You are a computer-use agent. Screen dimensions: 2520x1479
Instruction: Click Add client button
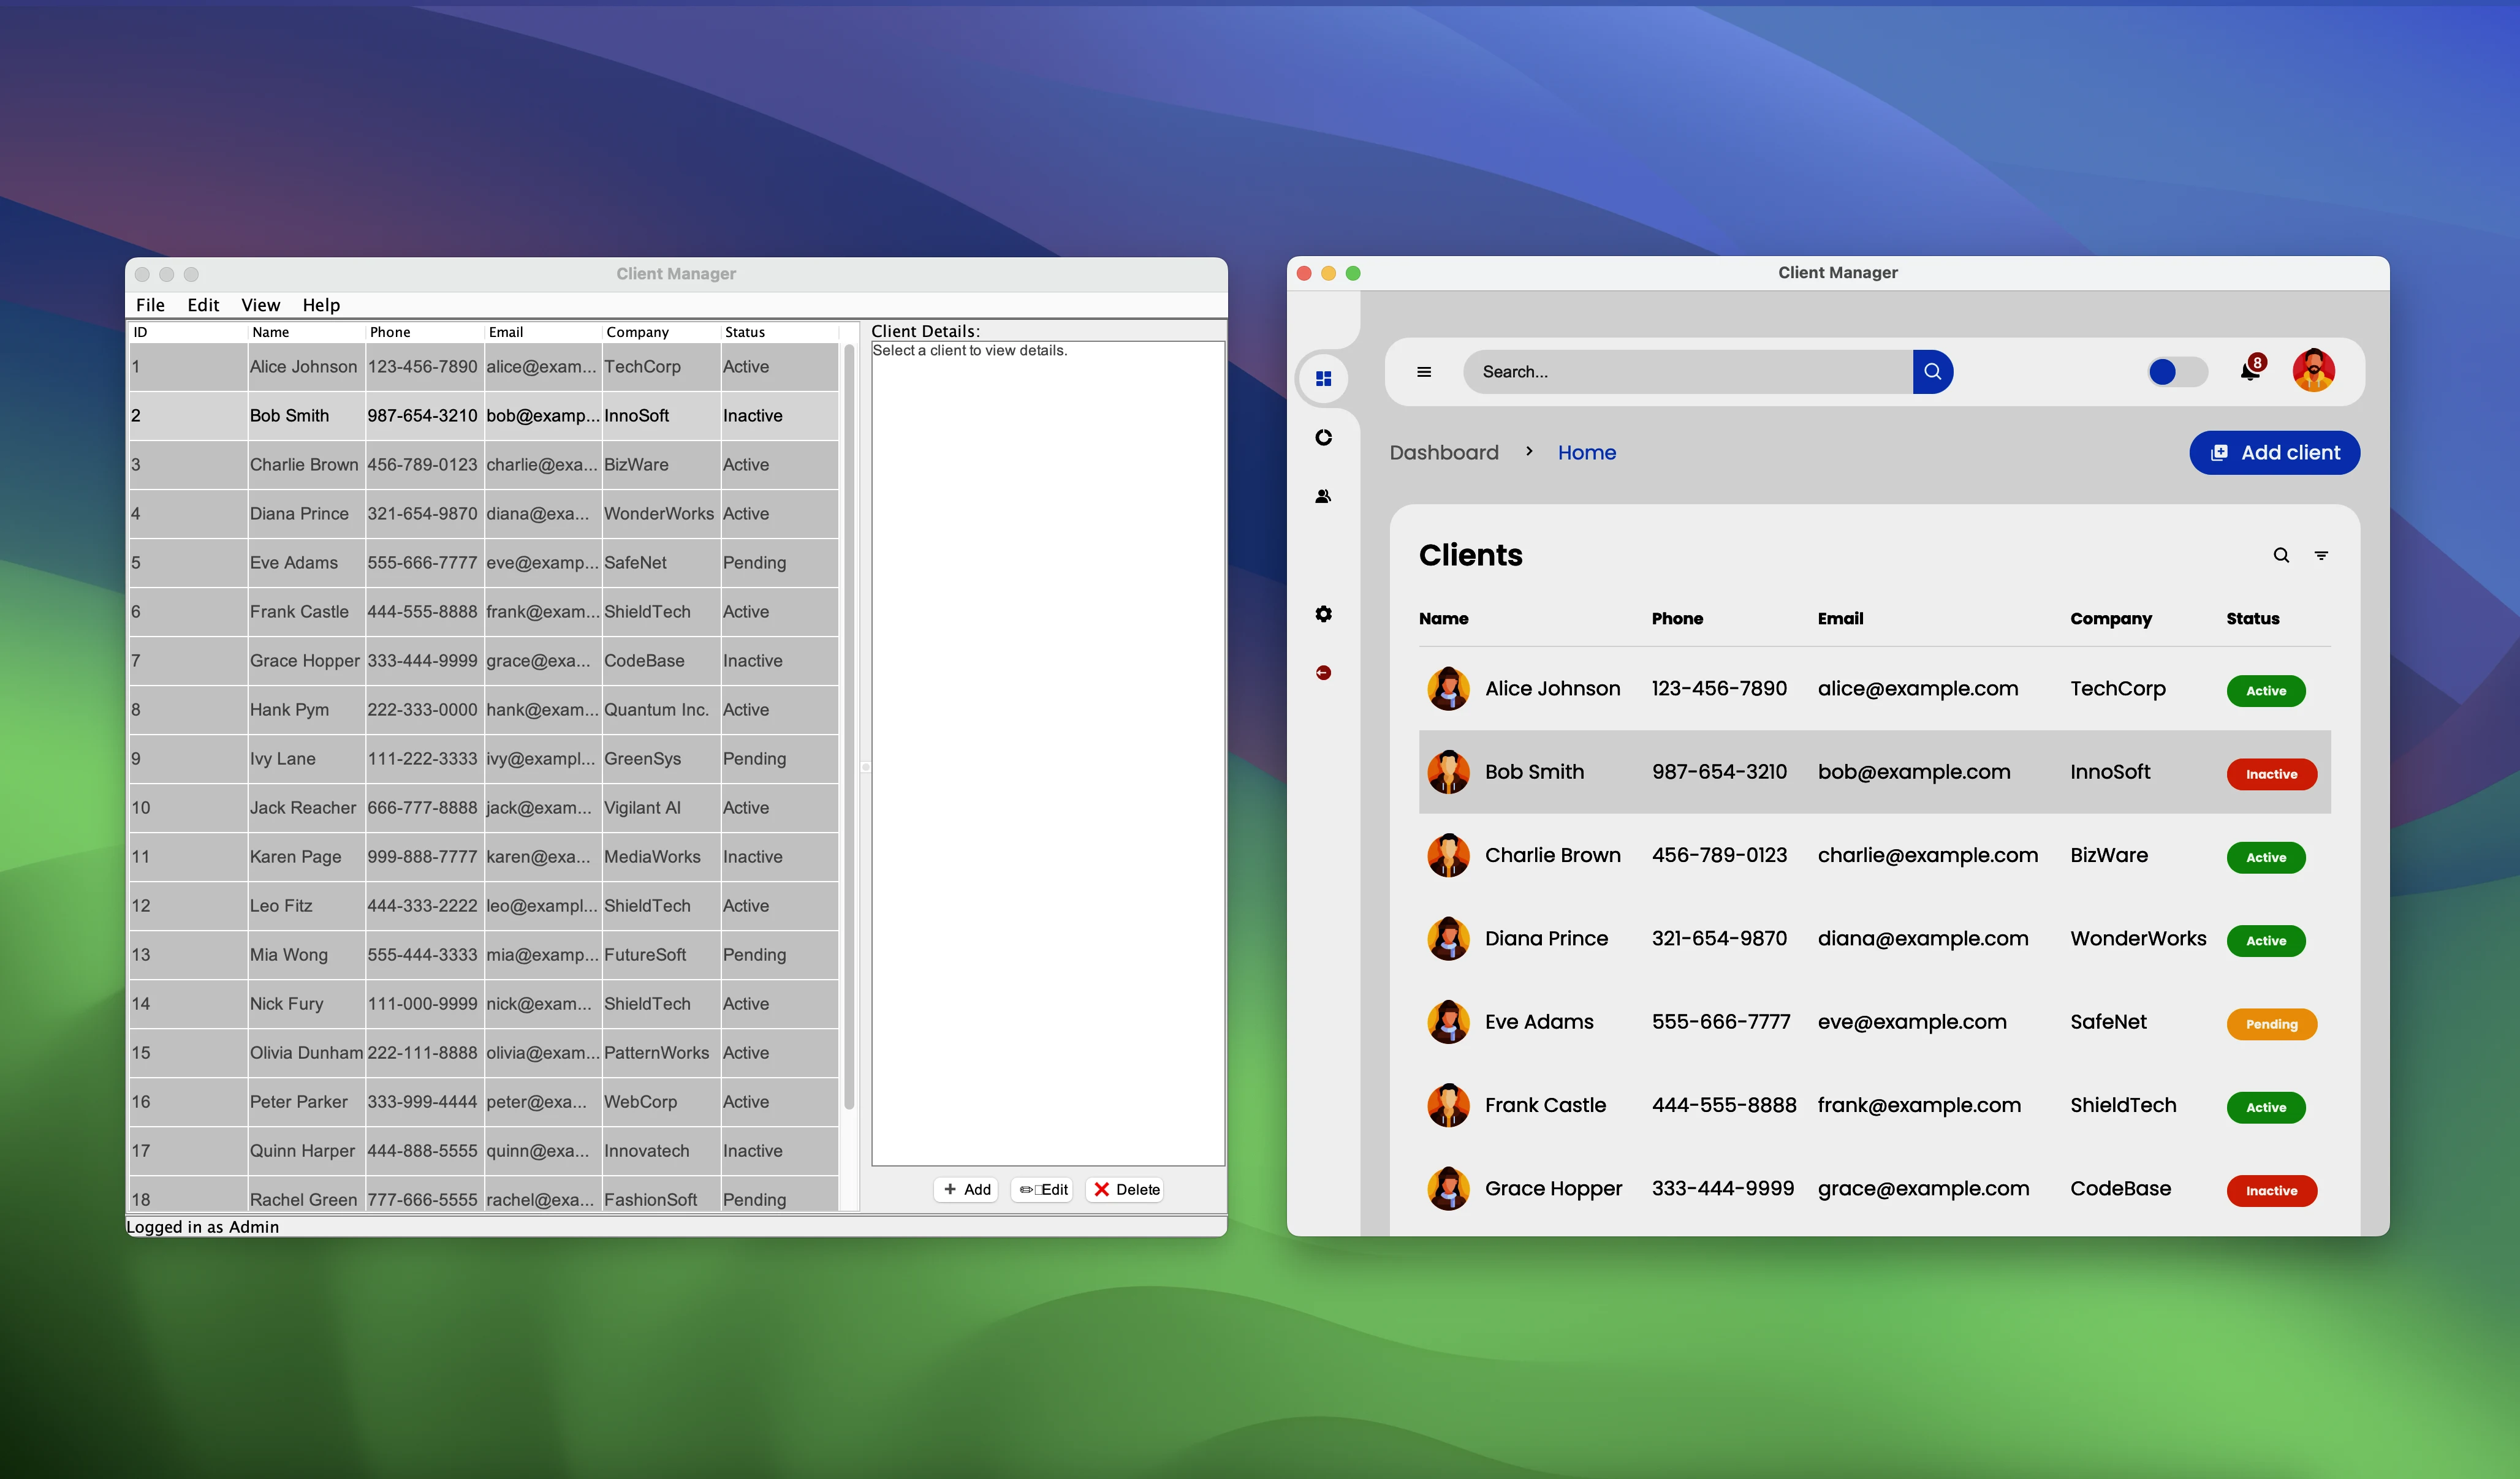coord(2274,453)
